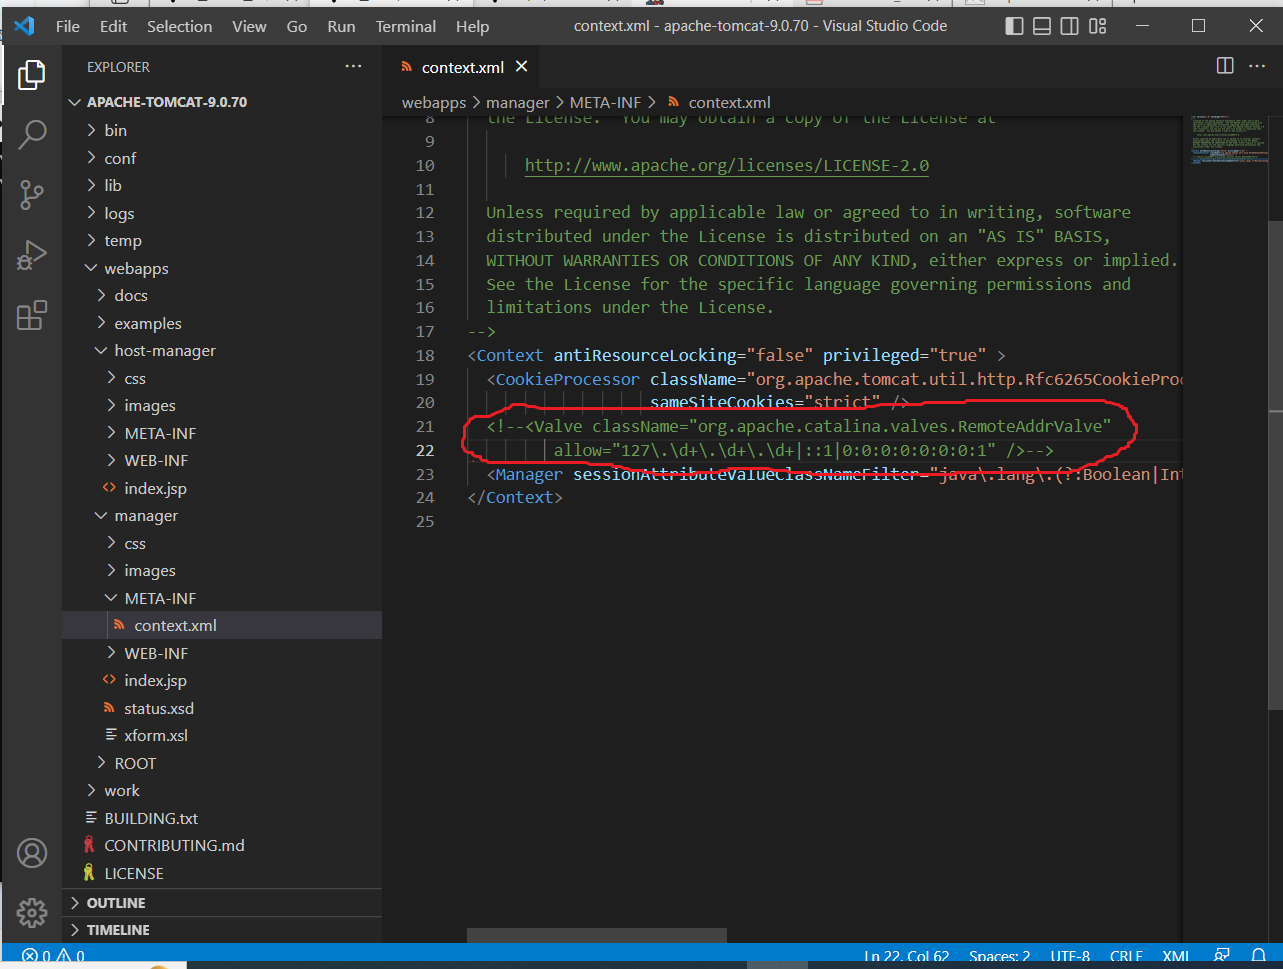Follow the apache.org LICENSE-2.0 link
1283x969 pixels.
tap(727, 165)
